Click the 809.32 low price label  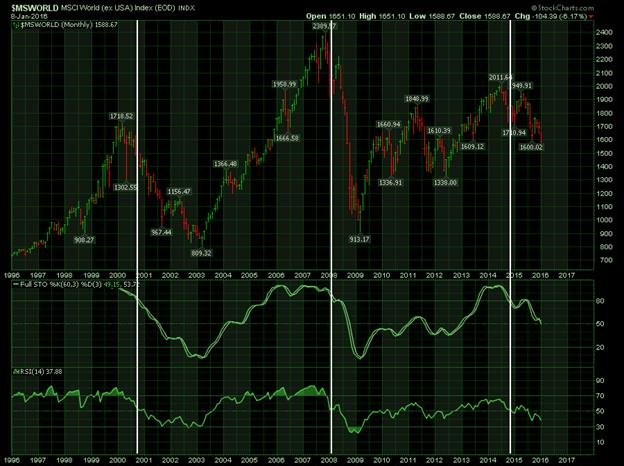[x=201, y=253]
